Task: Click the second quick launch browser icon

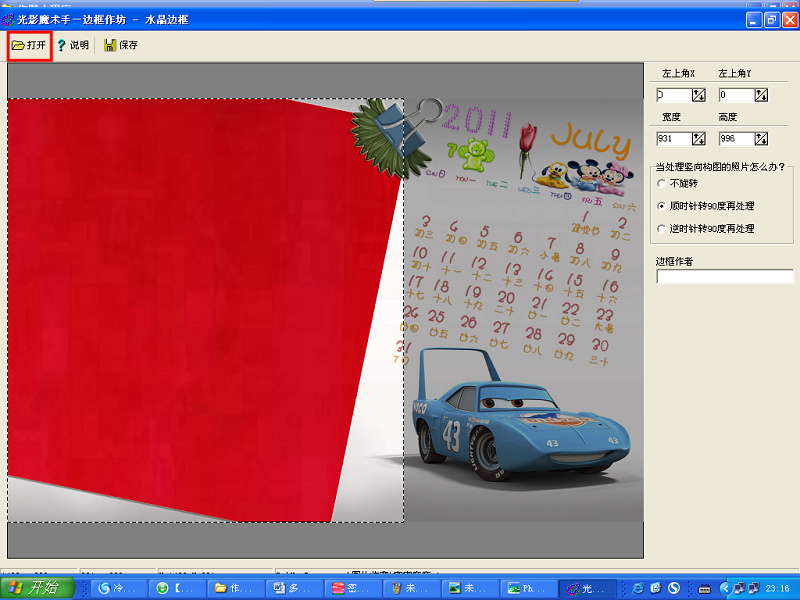Action: (x=656, y=588)
